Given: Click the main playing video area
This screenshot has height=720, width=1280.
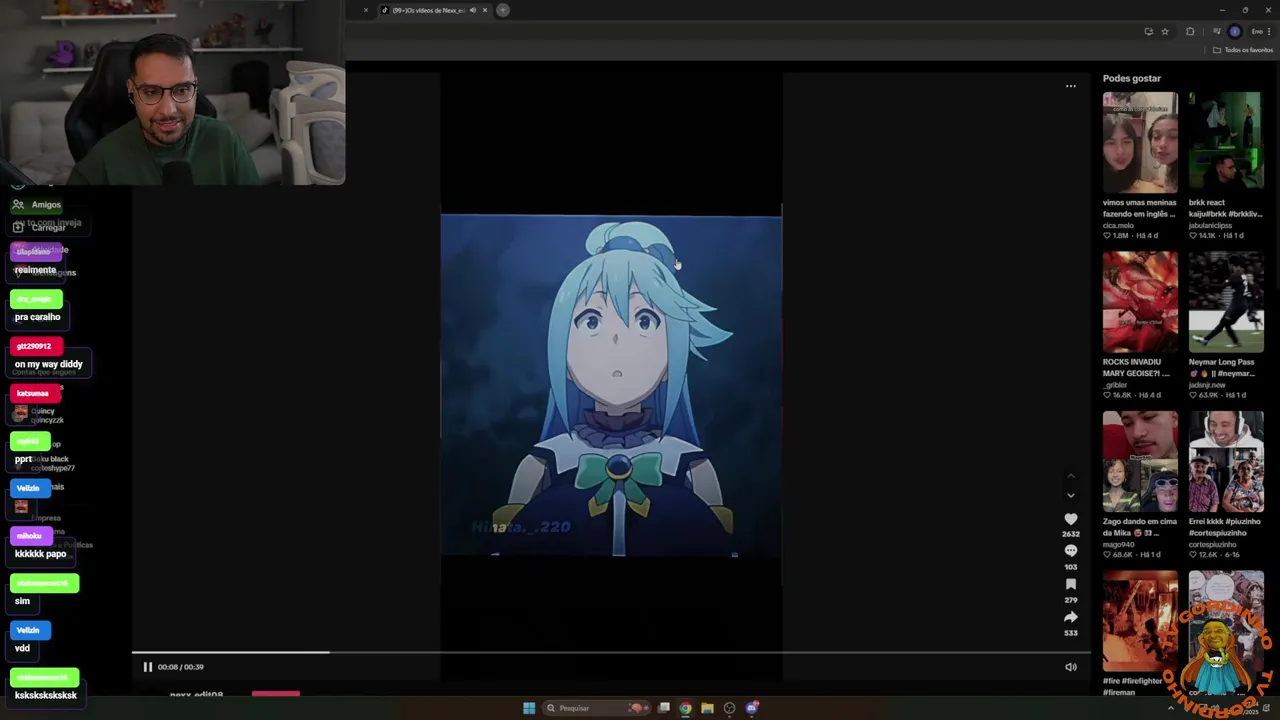Looking at the screenshot, I should (611, 385).
